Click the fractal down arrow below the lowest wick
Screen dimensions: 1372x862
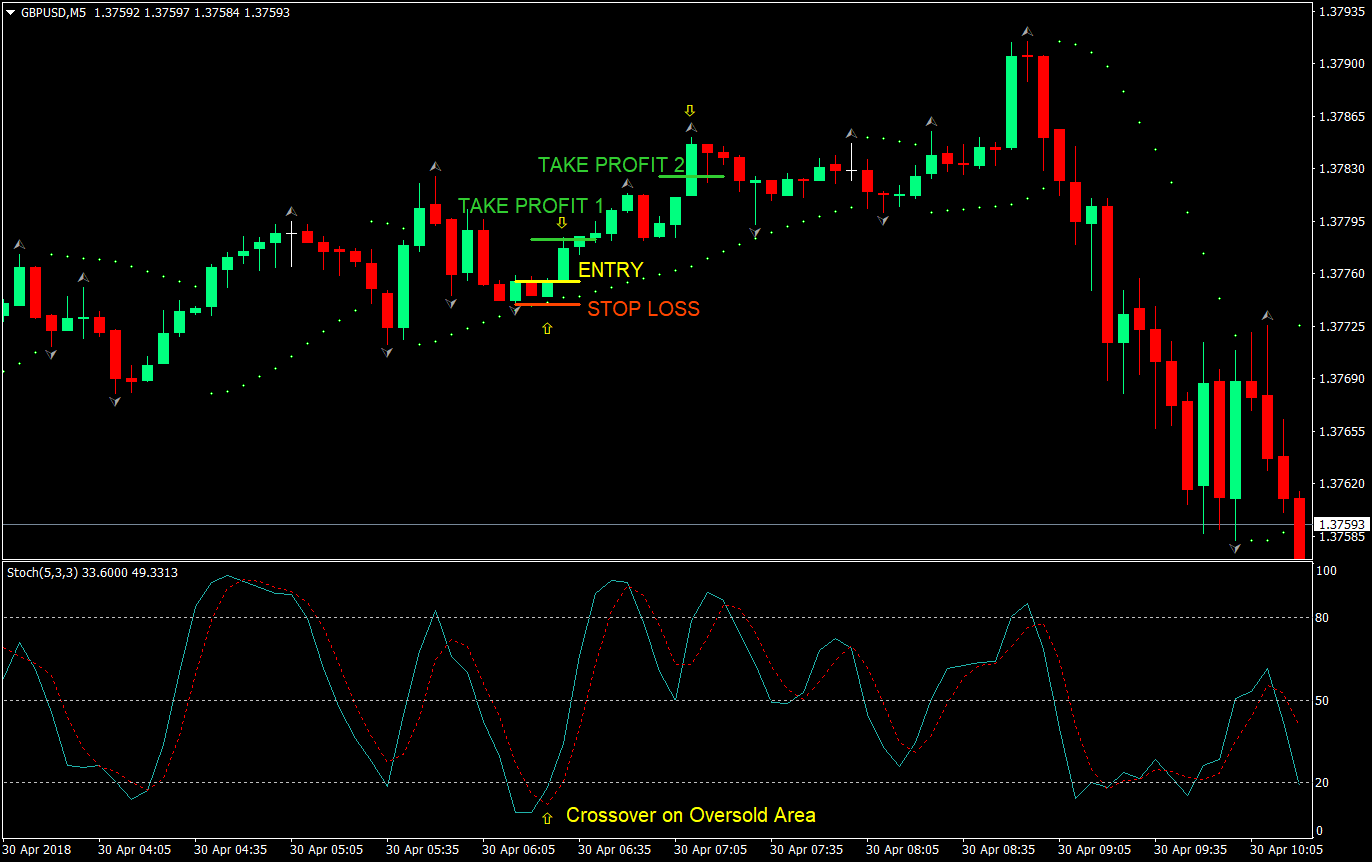tap(1235, 548)
